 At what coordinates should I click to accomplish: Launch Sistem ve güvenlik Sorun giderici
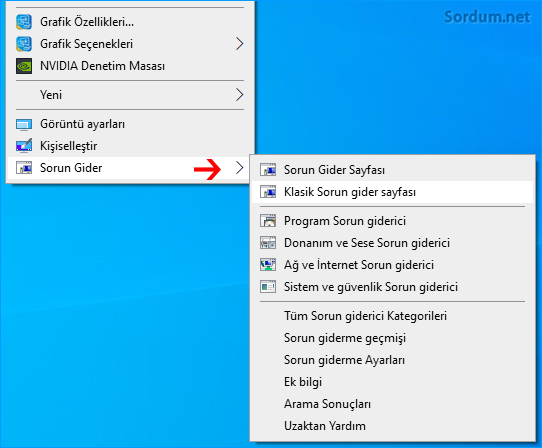click(x=392, y=287)
